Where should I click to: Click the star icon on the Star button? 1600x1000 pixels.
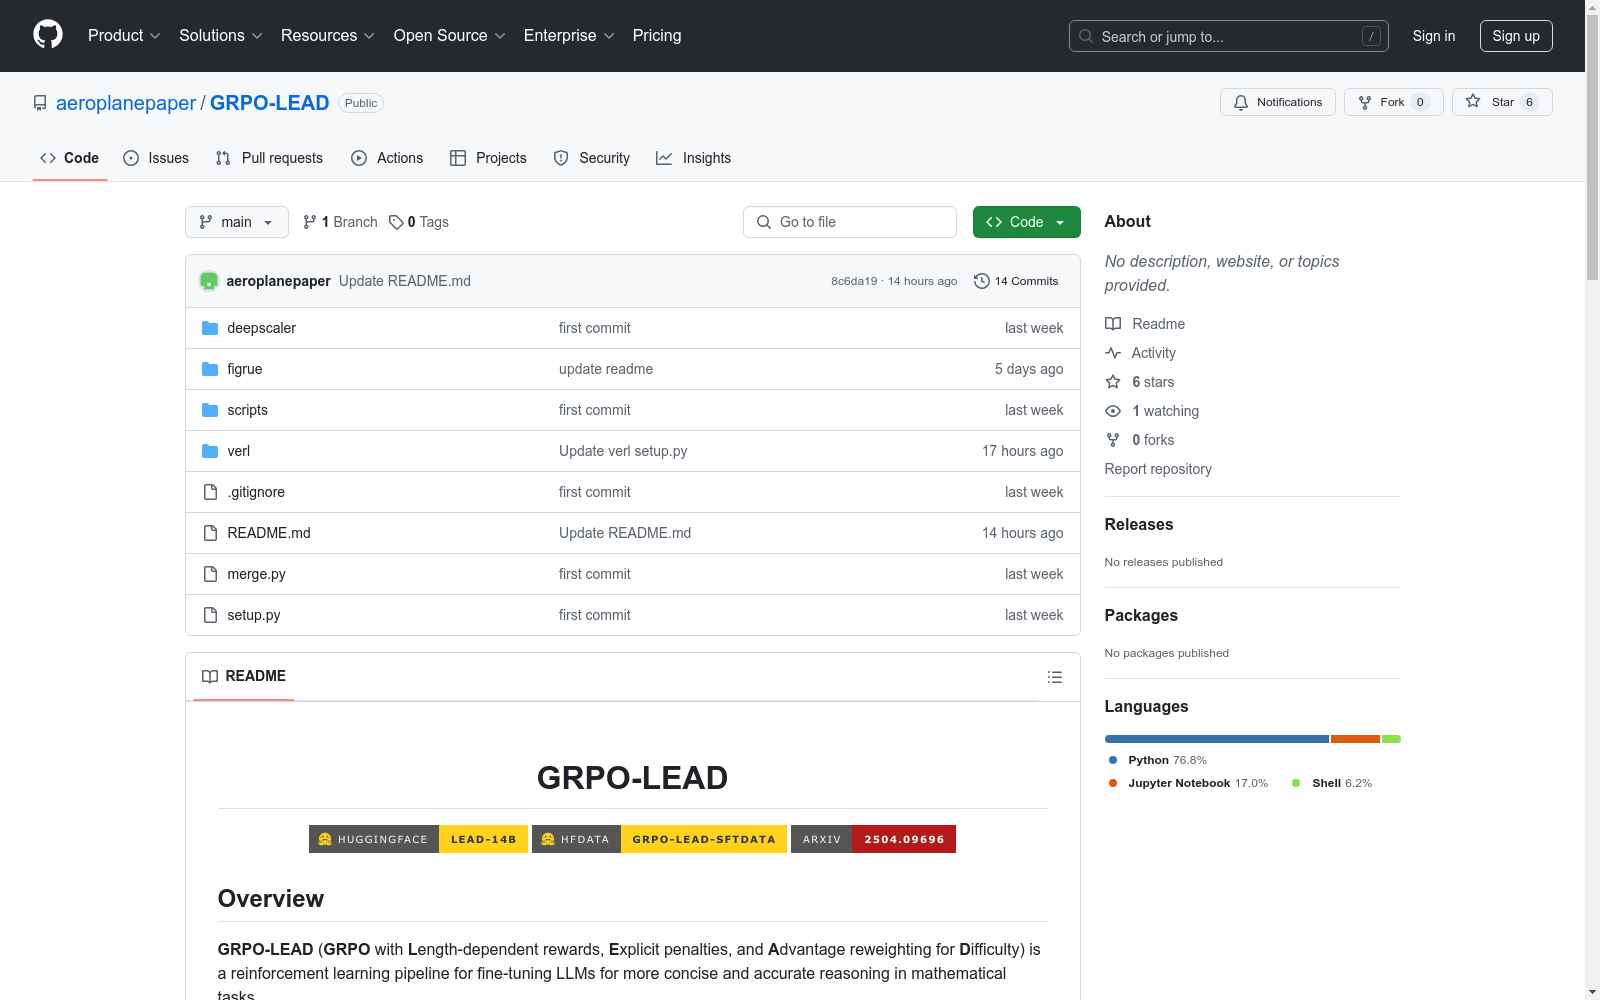click(1473, 101)
